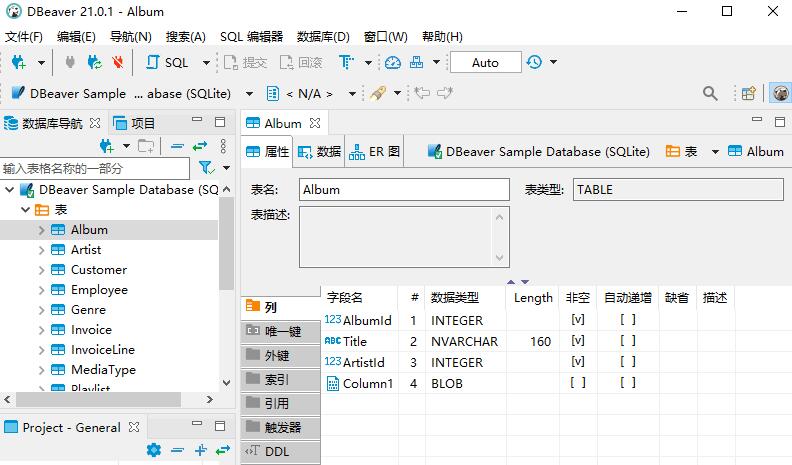Open the new connection dropdown arrow
This screenshot has height=465, width=792.
click(x=41, y=63)
